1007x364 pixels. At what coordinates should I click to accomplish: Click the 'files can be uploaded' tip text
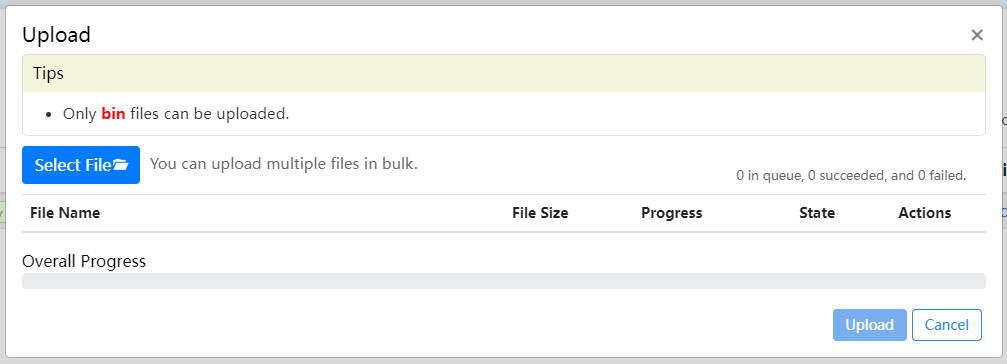pos(209,114)
